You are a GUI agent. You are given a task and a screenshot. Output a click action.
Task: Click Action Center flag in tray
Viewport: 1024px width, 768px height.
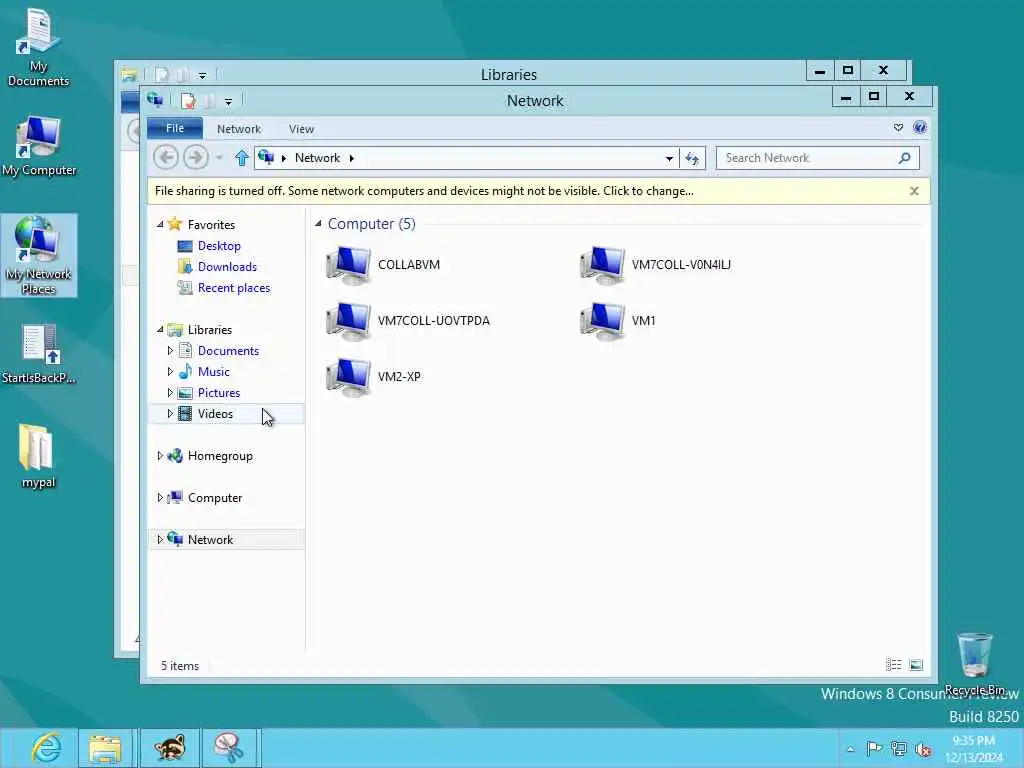click(x=873, y=748)
